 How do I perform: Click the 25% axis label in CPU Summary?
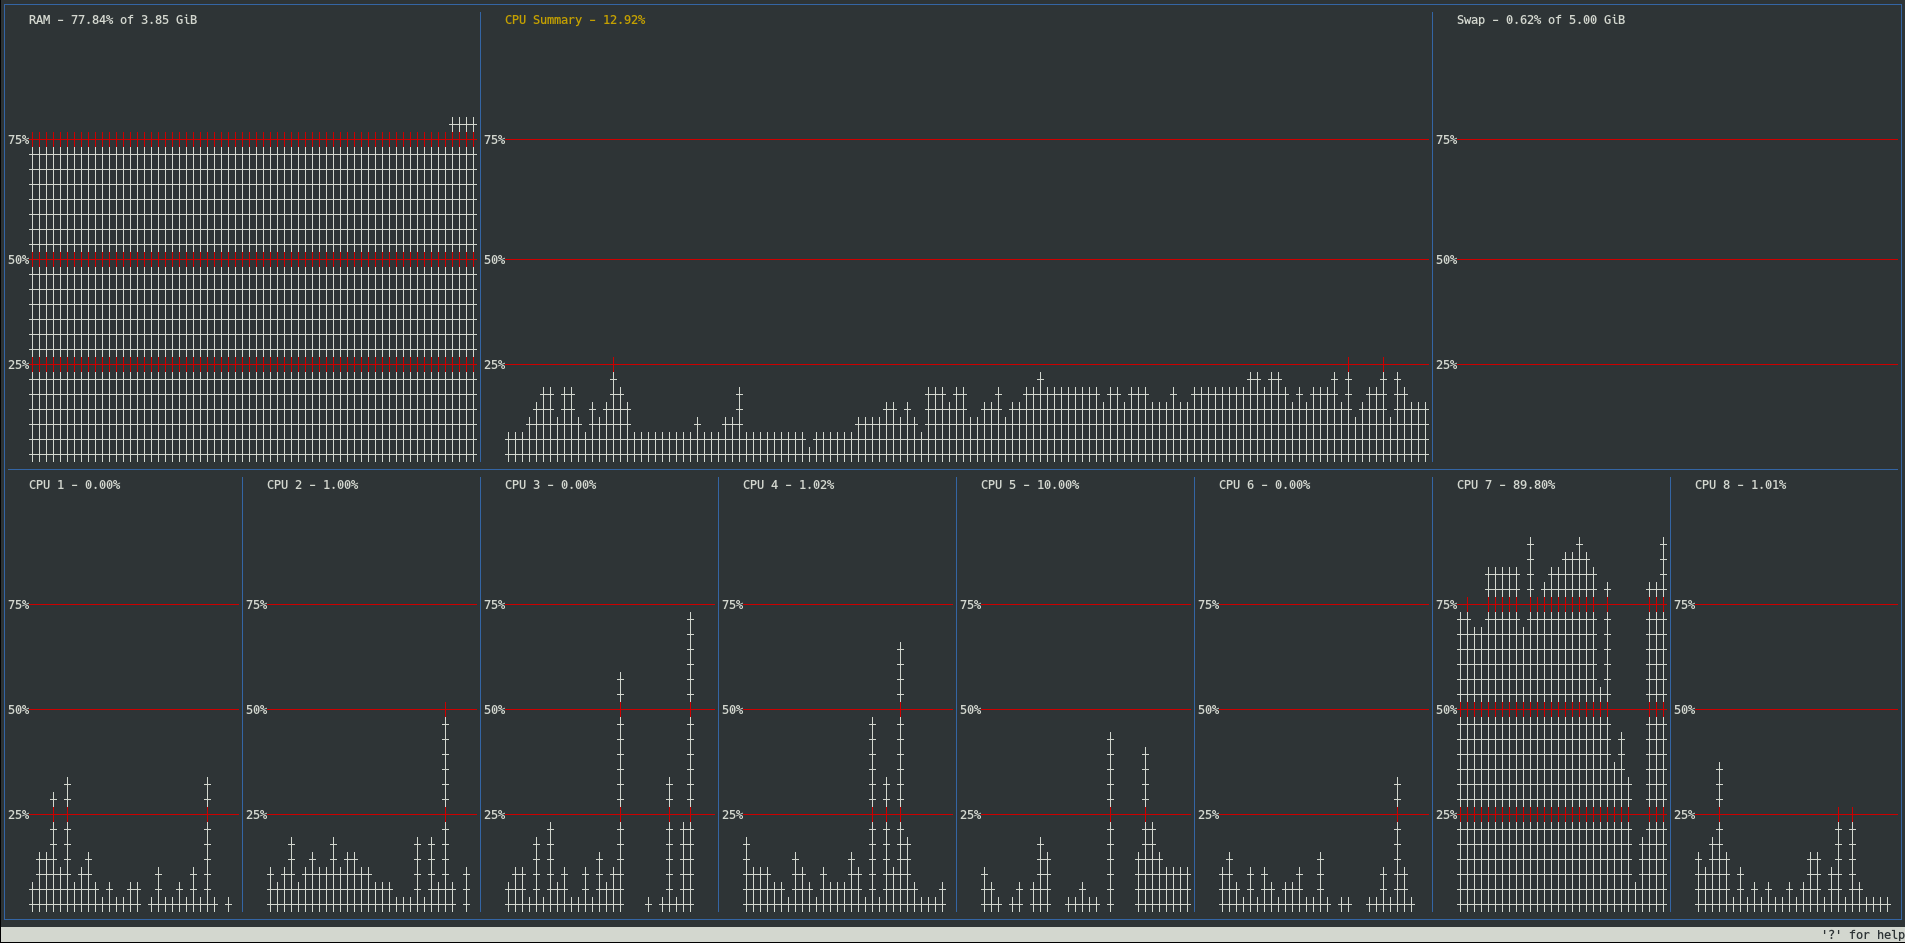(x=495, y=365)
